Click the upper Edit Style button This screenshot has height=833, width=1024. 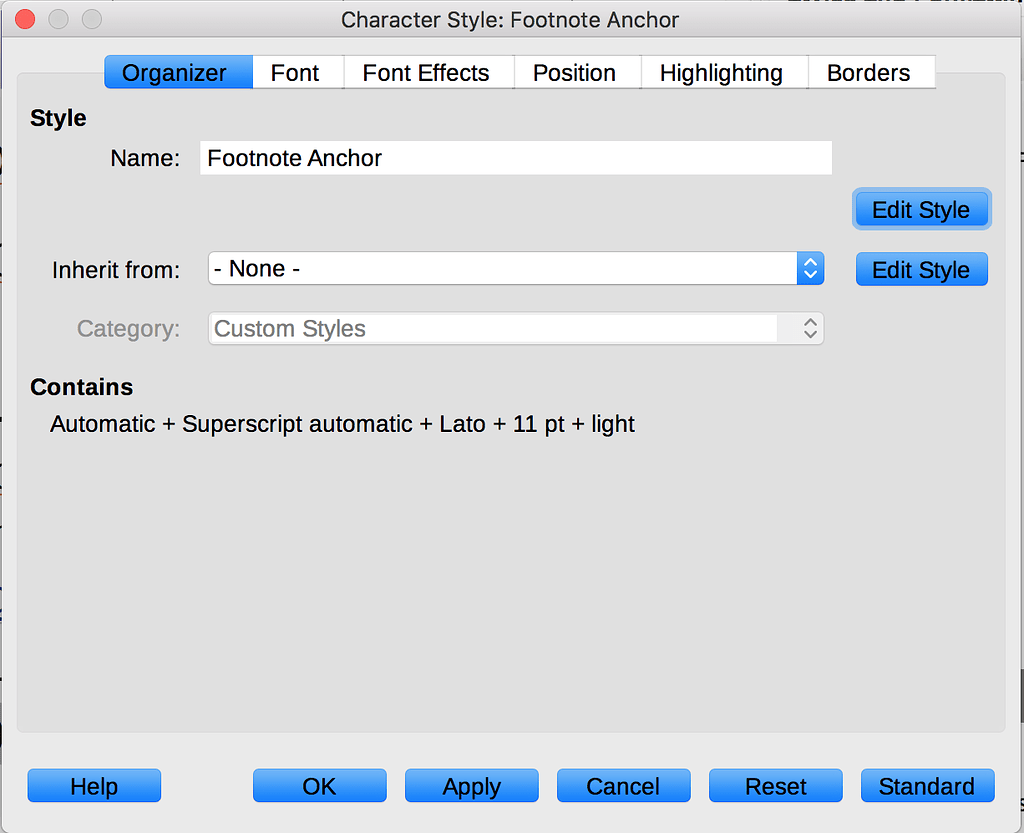pos(921,209)
